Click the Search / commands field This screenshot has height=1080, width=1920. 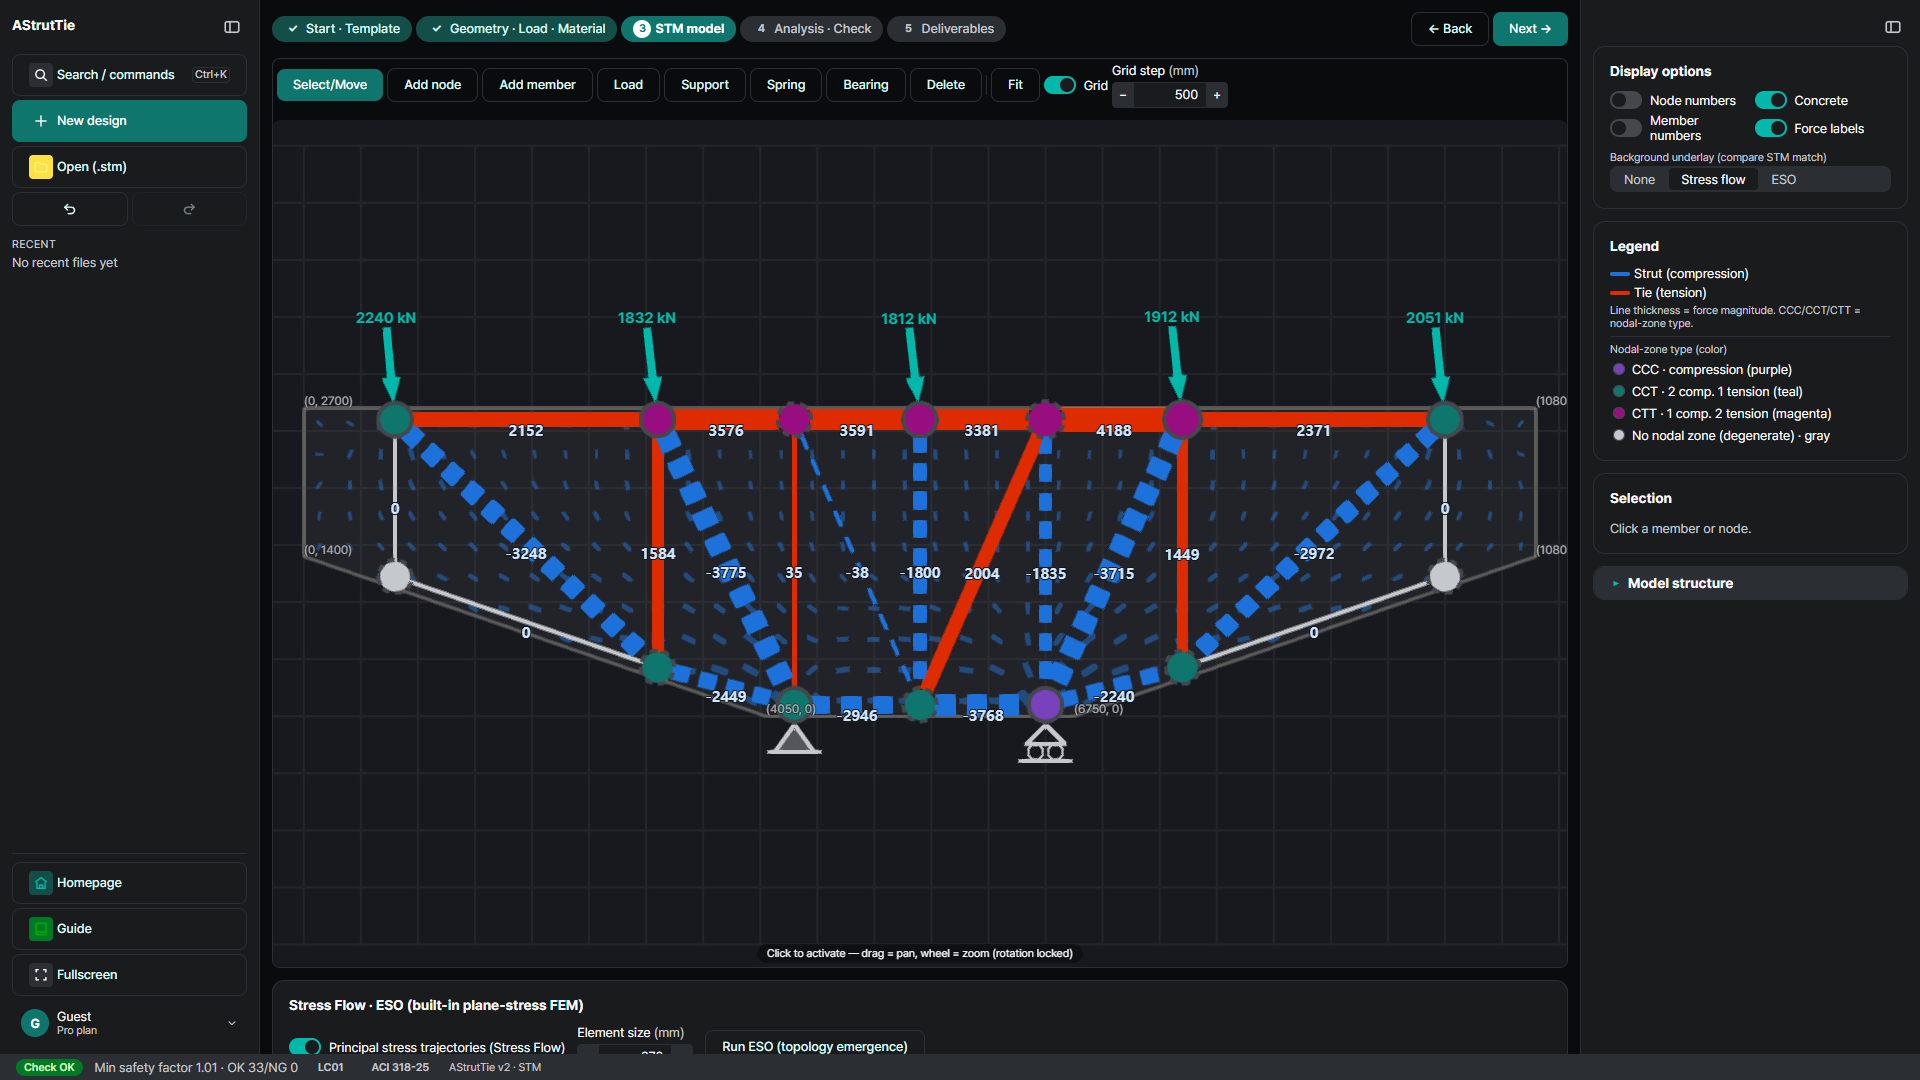pyautogui.click(x=129, y=75)
